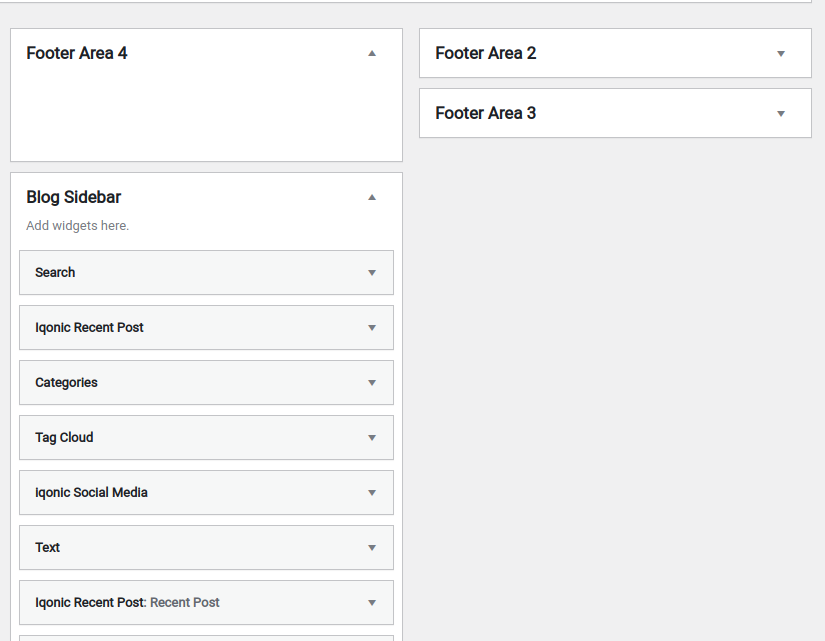Image resolution: width=825 pixels, height=641 pixels.
Task: Click the Tag Cloud widget title
Action: point(64,437)
